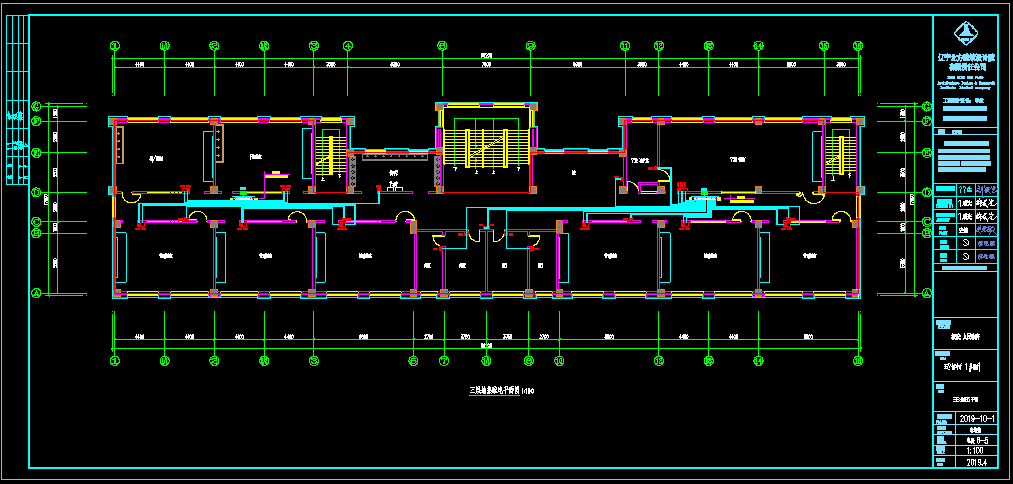
Task: Click the floor plan title text below the drawing
Action: pyautogui.click(x=502, y=390)
